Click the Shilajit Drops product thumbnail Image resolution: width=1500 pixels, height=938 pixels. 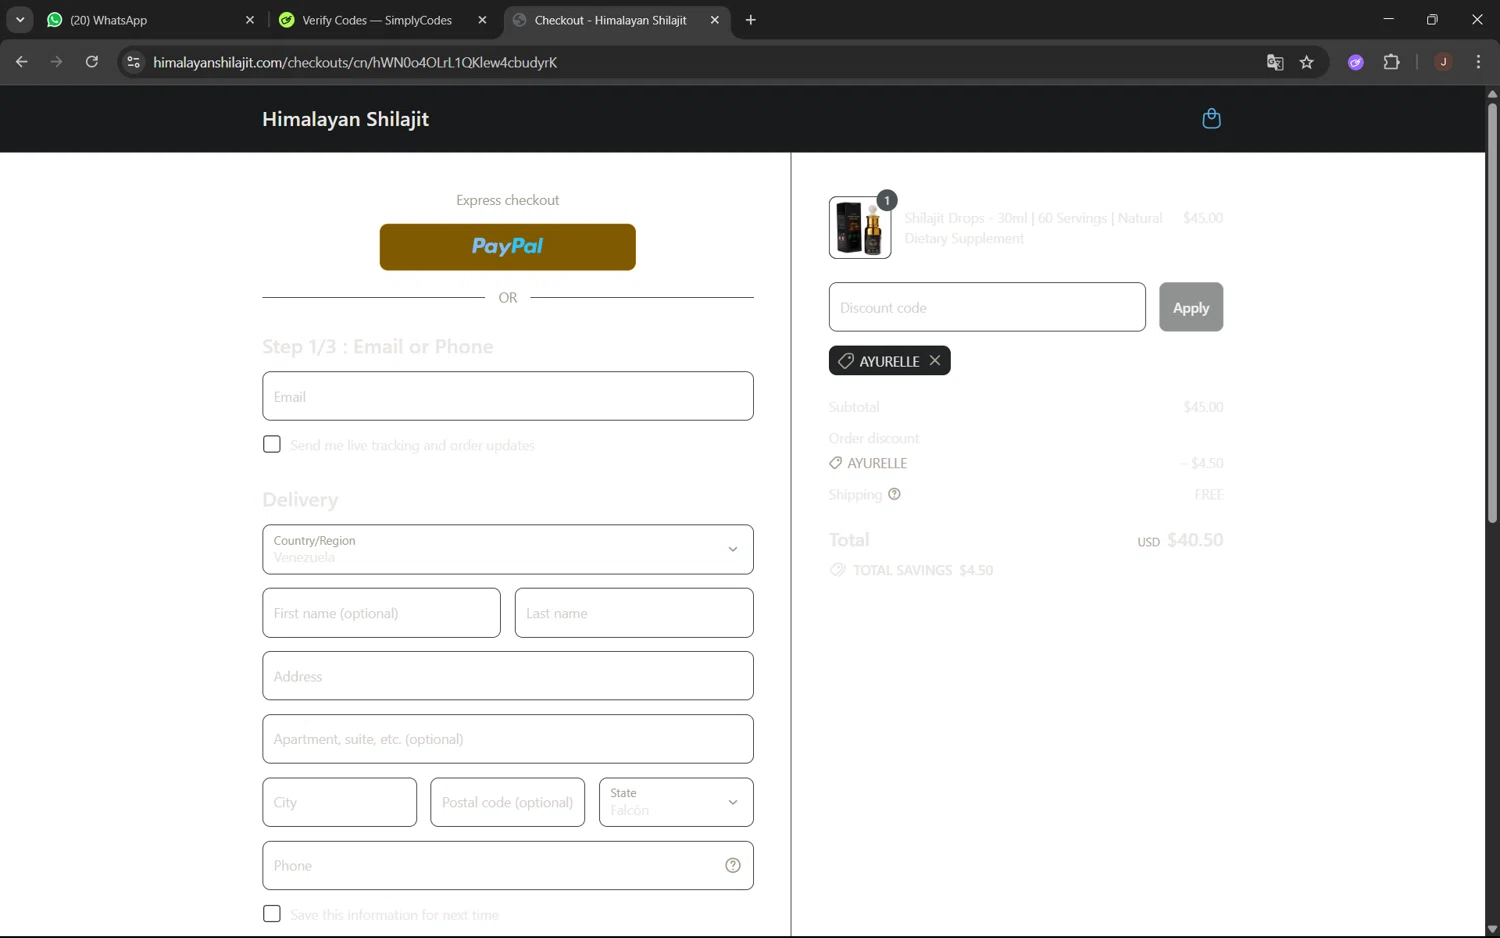coord(860,228)
